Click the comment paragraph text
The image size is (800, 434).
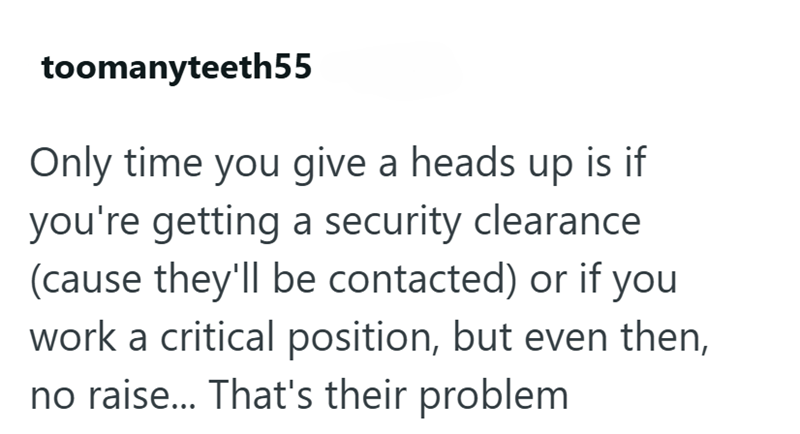[x=369, y=279]
